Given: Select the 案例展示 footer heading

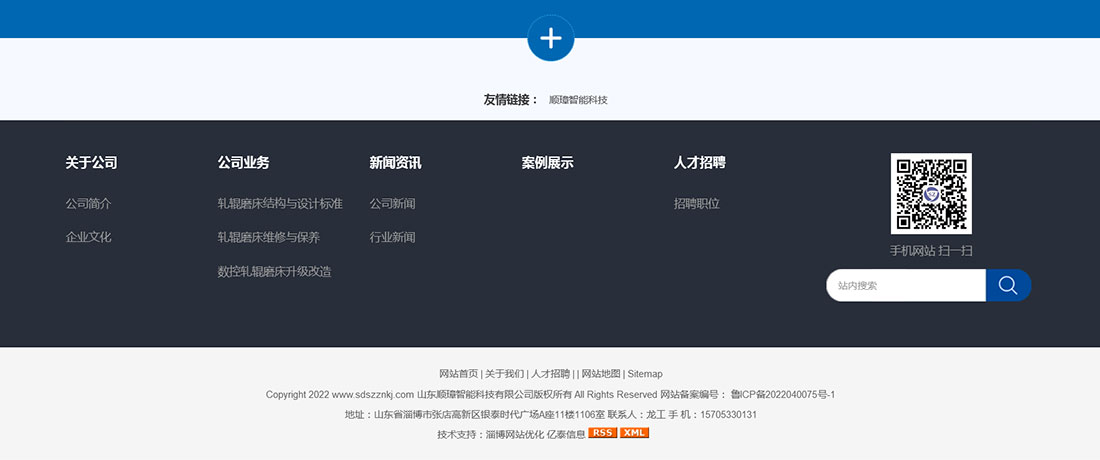Looking at the screenshot, I should (547, 162).
